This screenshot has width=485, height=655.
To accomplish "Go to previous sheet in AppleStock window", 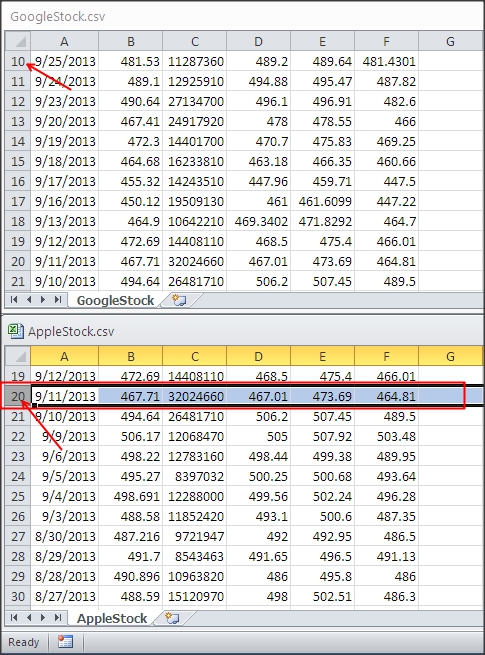I will (29, 617).
